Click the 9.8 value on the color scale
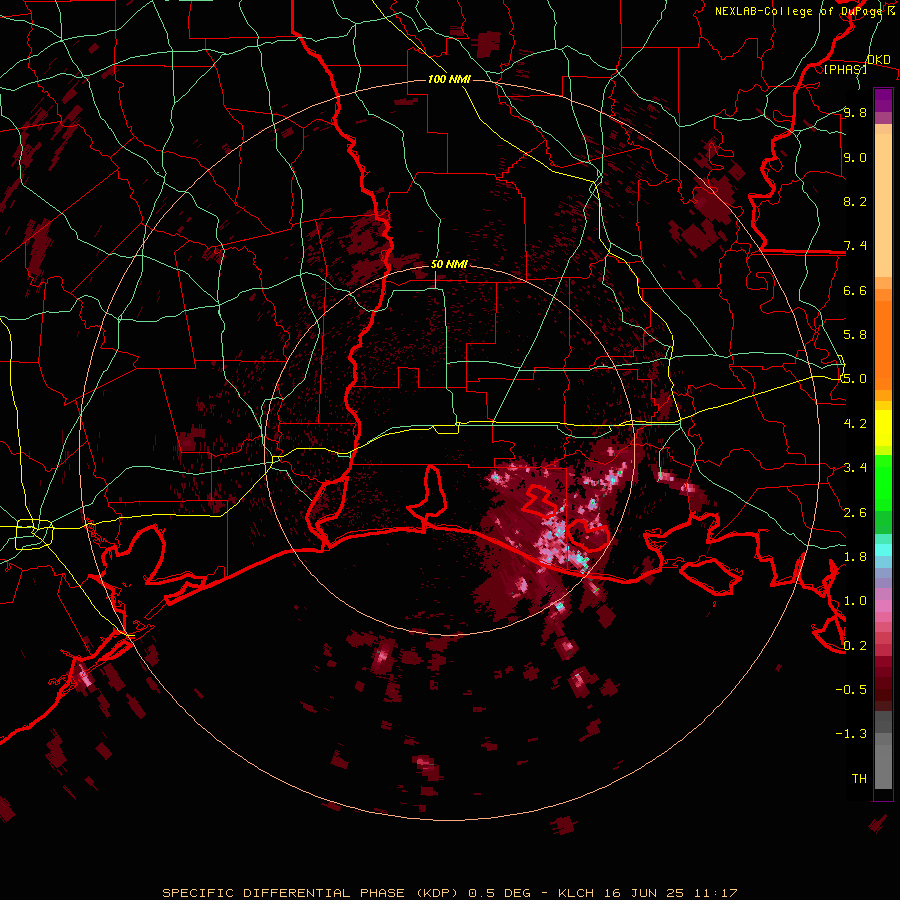This screenshot has width=900, height=900. point(855,113)
